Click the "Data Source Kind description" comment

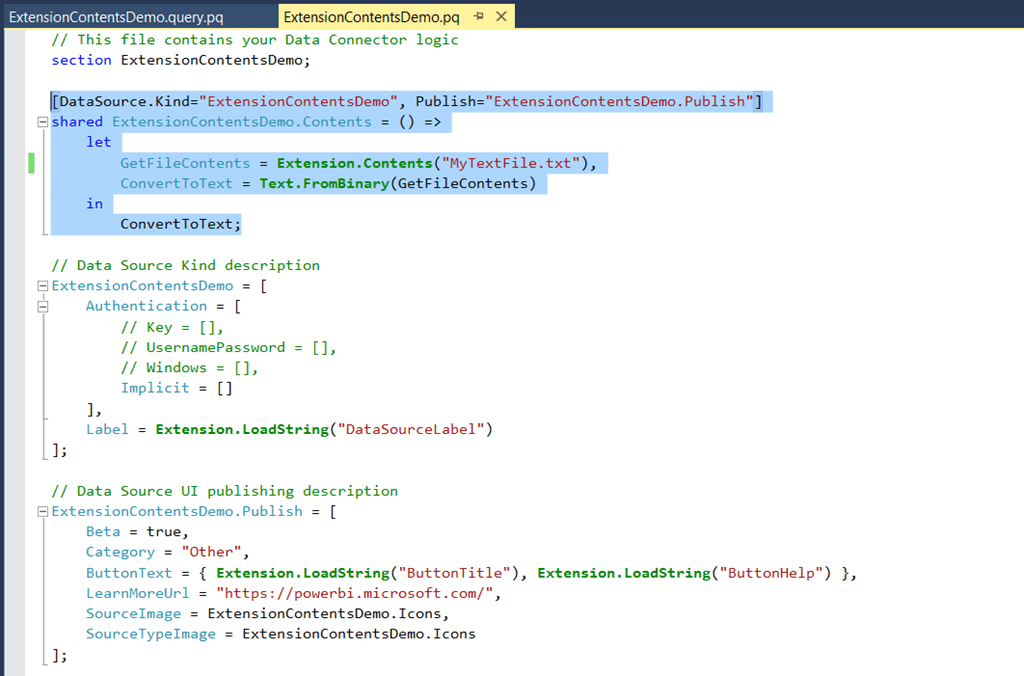(185, 265)
